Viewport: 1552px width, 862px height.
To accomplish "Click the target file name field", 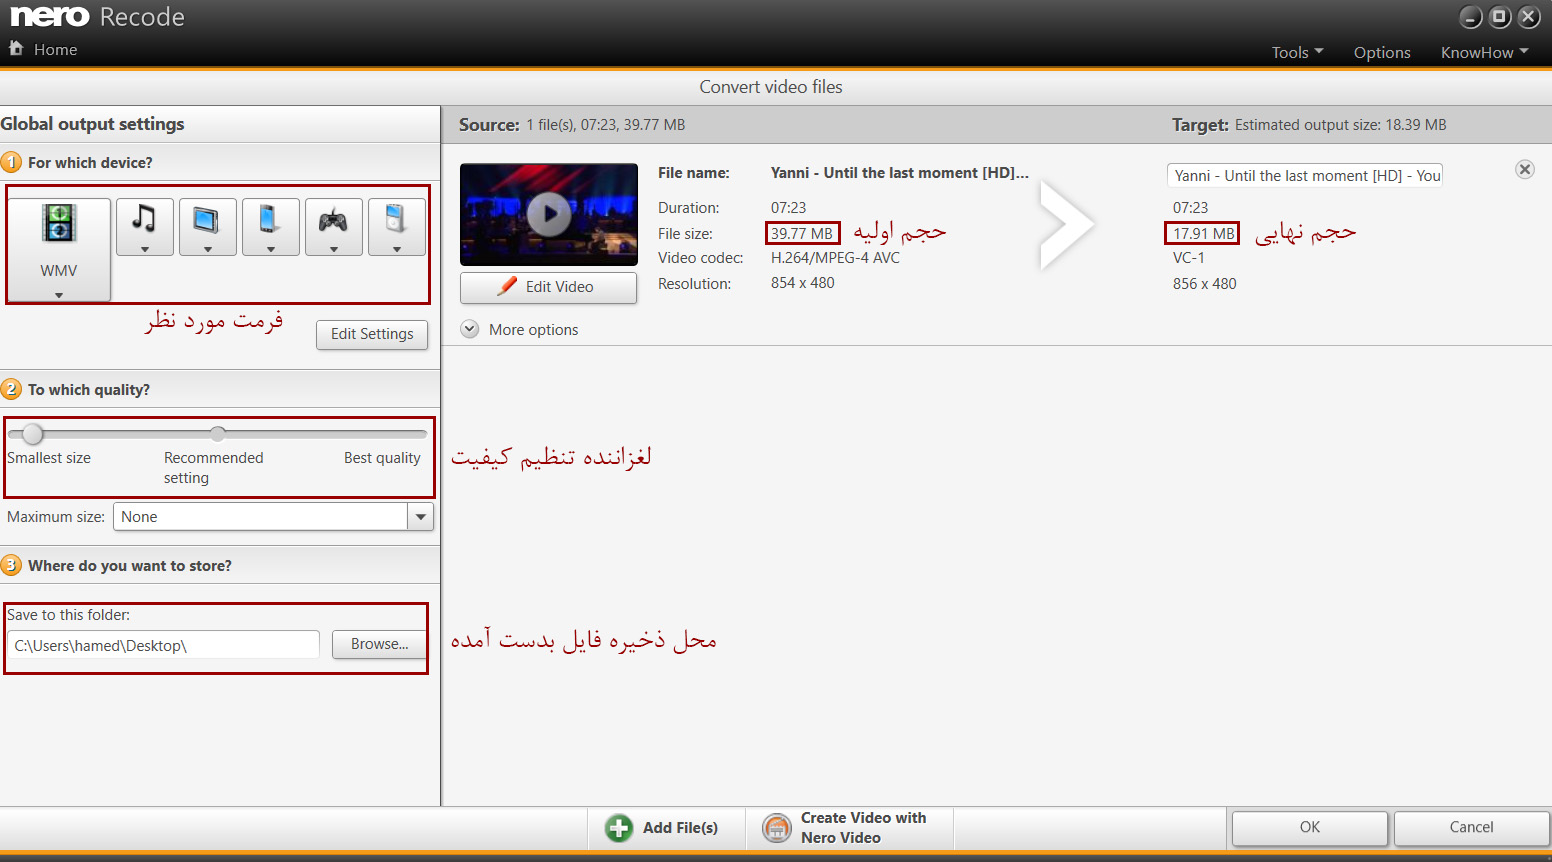I will (x=1305, y=175).
